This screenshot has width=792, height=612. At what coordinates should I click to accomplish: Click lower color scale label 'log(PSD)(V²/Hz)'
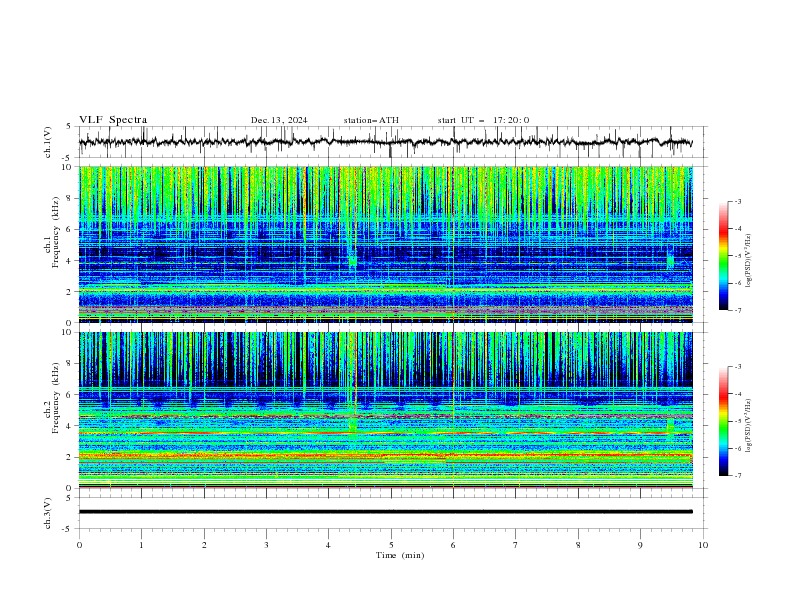[x=749, y=426]
